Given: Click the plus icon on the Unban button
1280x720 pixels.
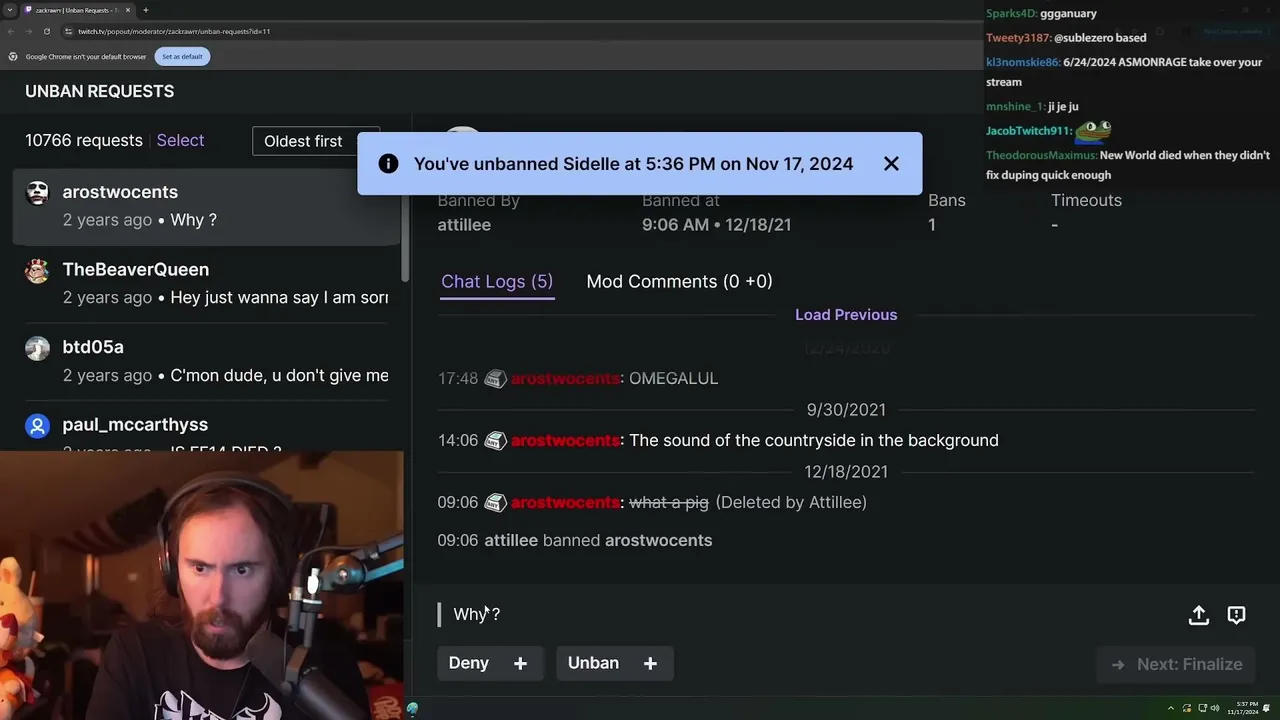Looking at the screenshot, I should click(x=650, y=663).
